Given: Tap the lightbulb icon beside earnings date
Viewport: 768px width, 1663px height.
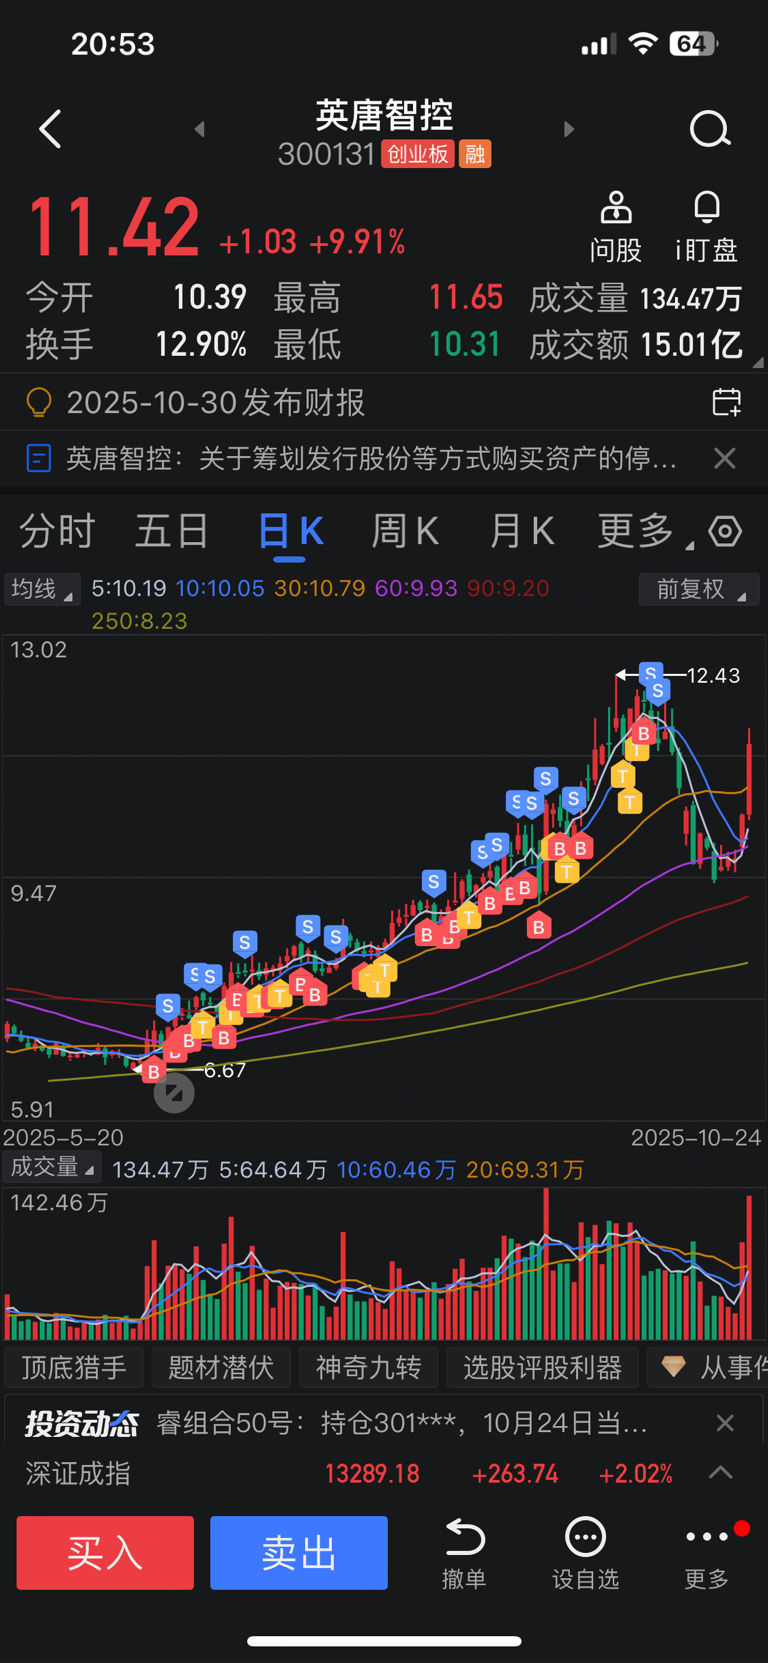Looking at the screenshot, I should click(38, 403).
